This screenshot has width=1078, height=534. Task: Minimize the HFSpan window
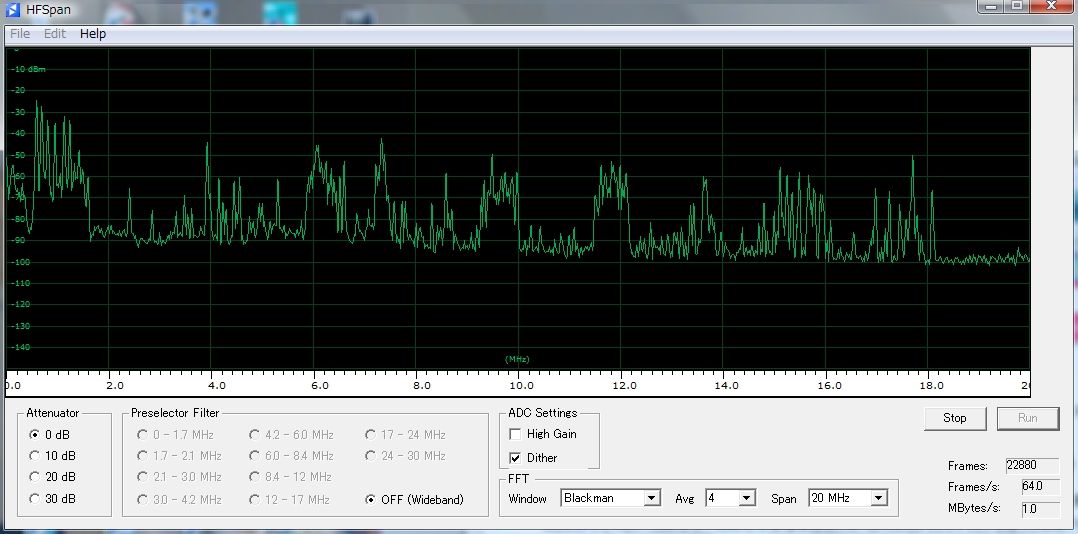991,6
